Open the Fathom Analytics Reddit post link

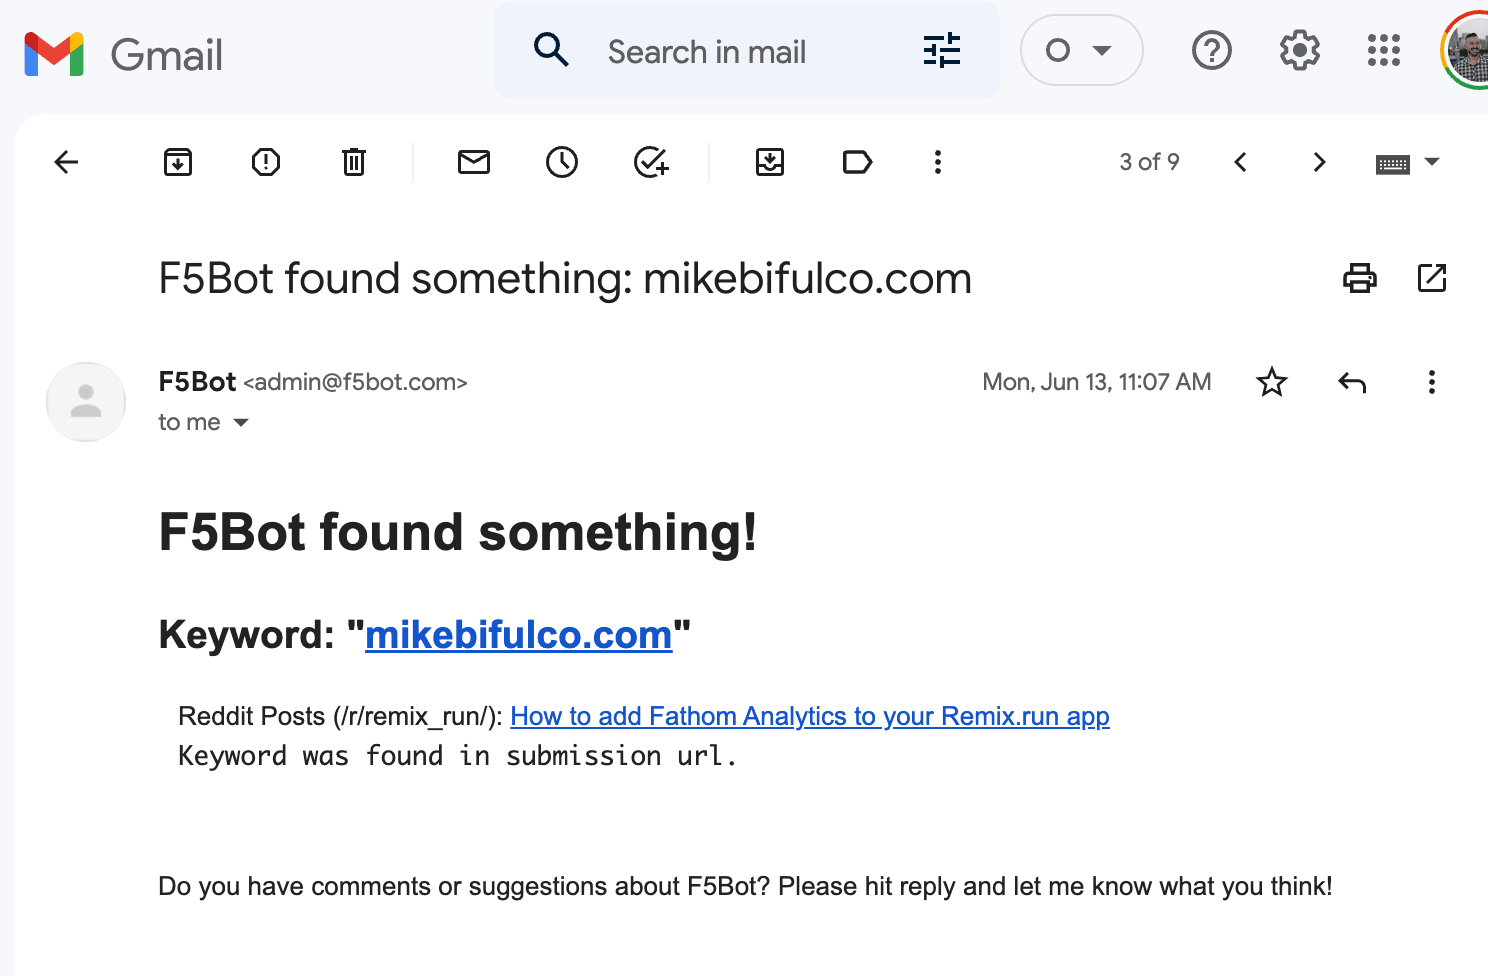tap(809, 716)
